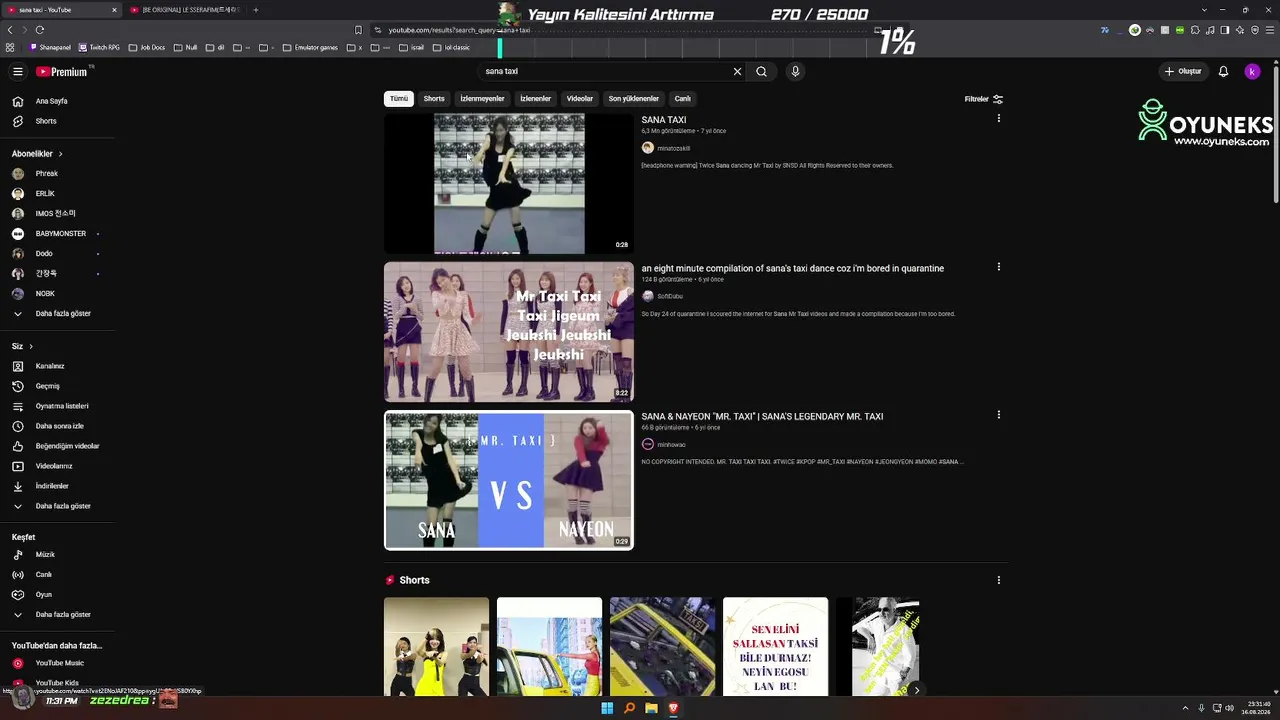Bookmark this page icon in address bar
Image resolution: width=1280 pixels, height=720 pixels.
358,30
